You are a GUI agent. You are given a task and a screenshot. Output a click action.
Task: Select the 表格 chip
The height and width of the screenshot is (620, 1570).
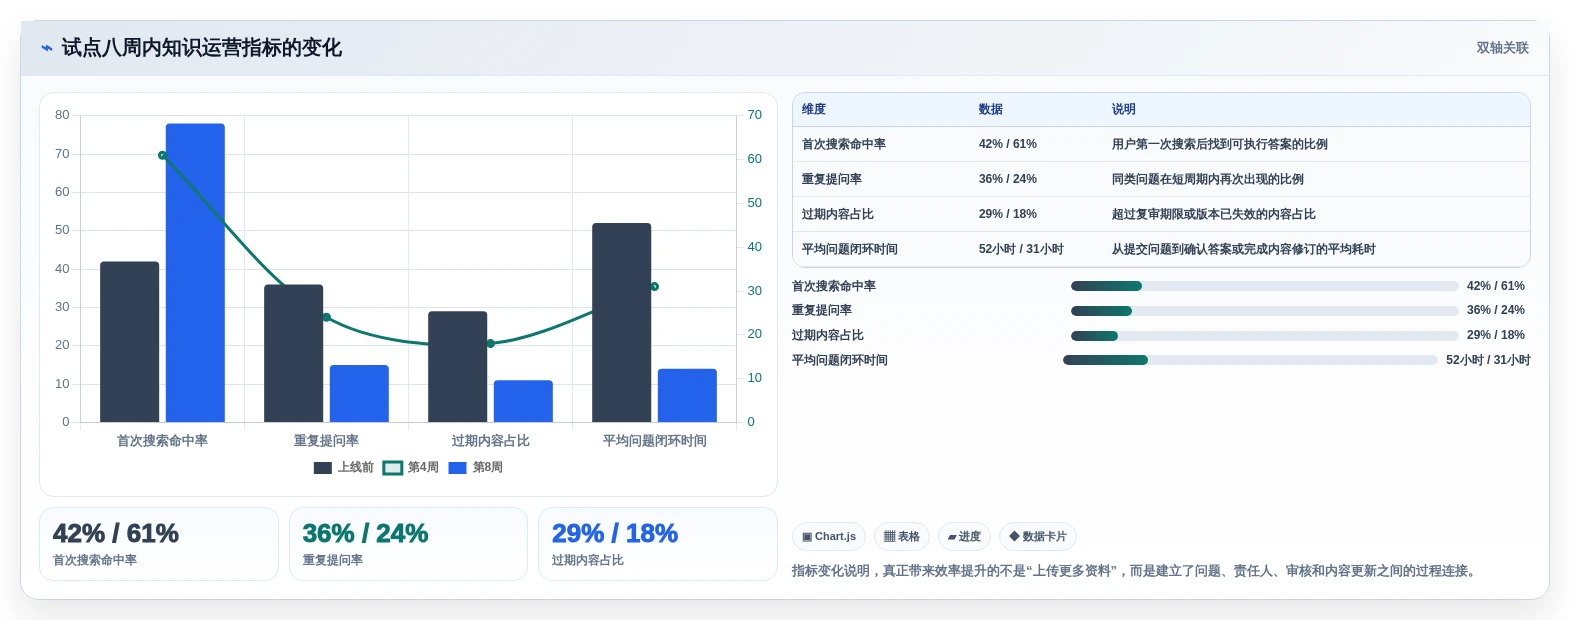[x=902, y=537]
